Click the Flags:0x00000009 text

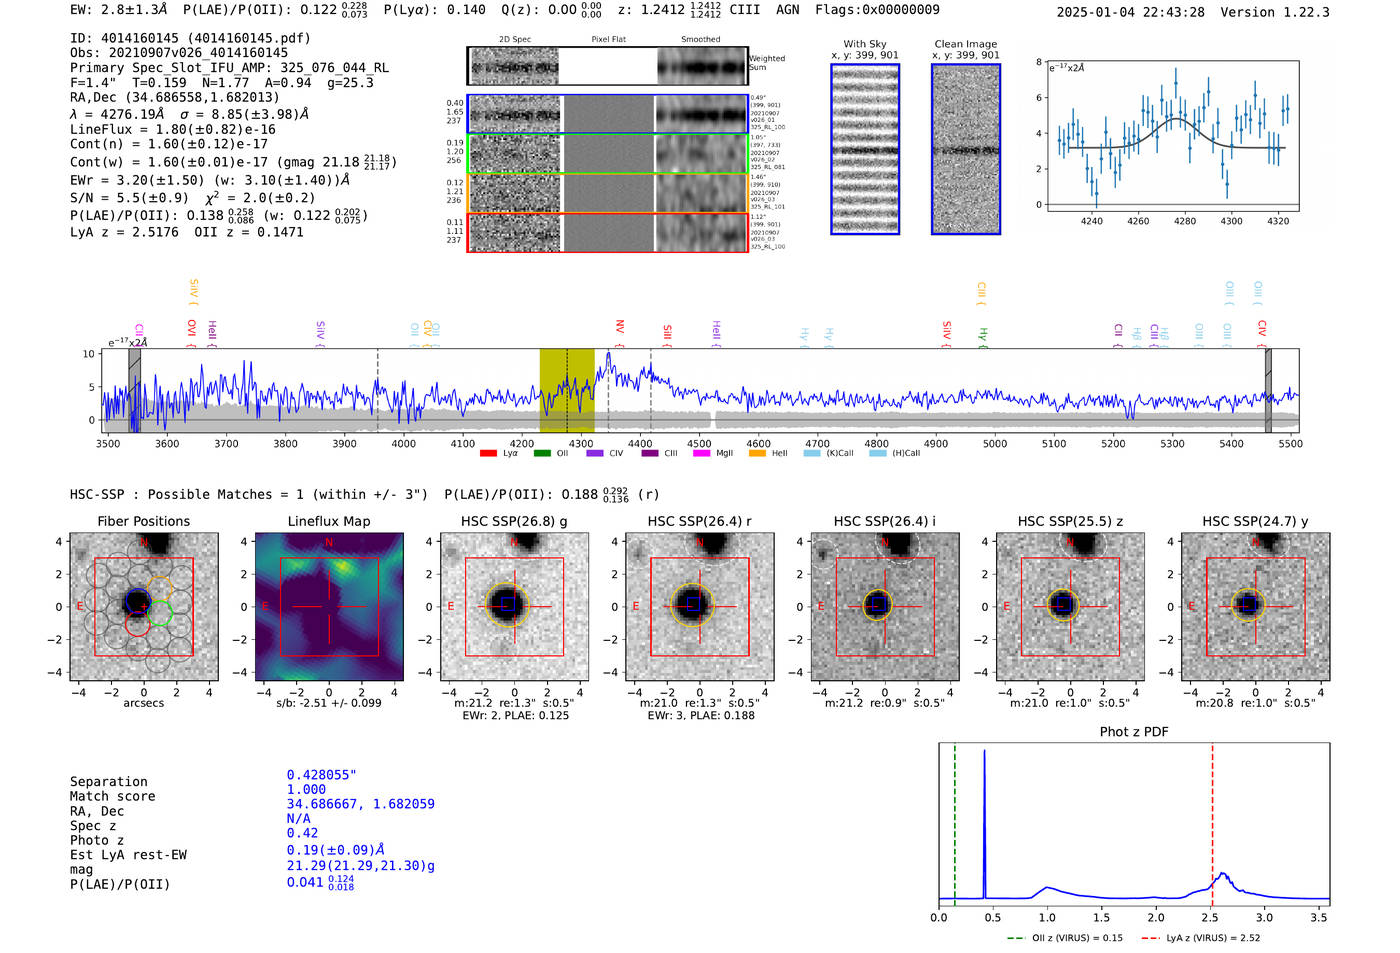point(877,9)
